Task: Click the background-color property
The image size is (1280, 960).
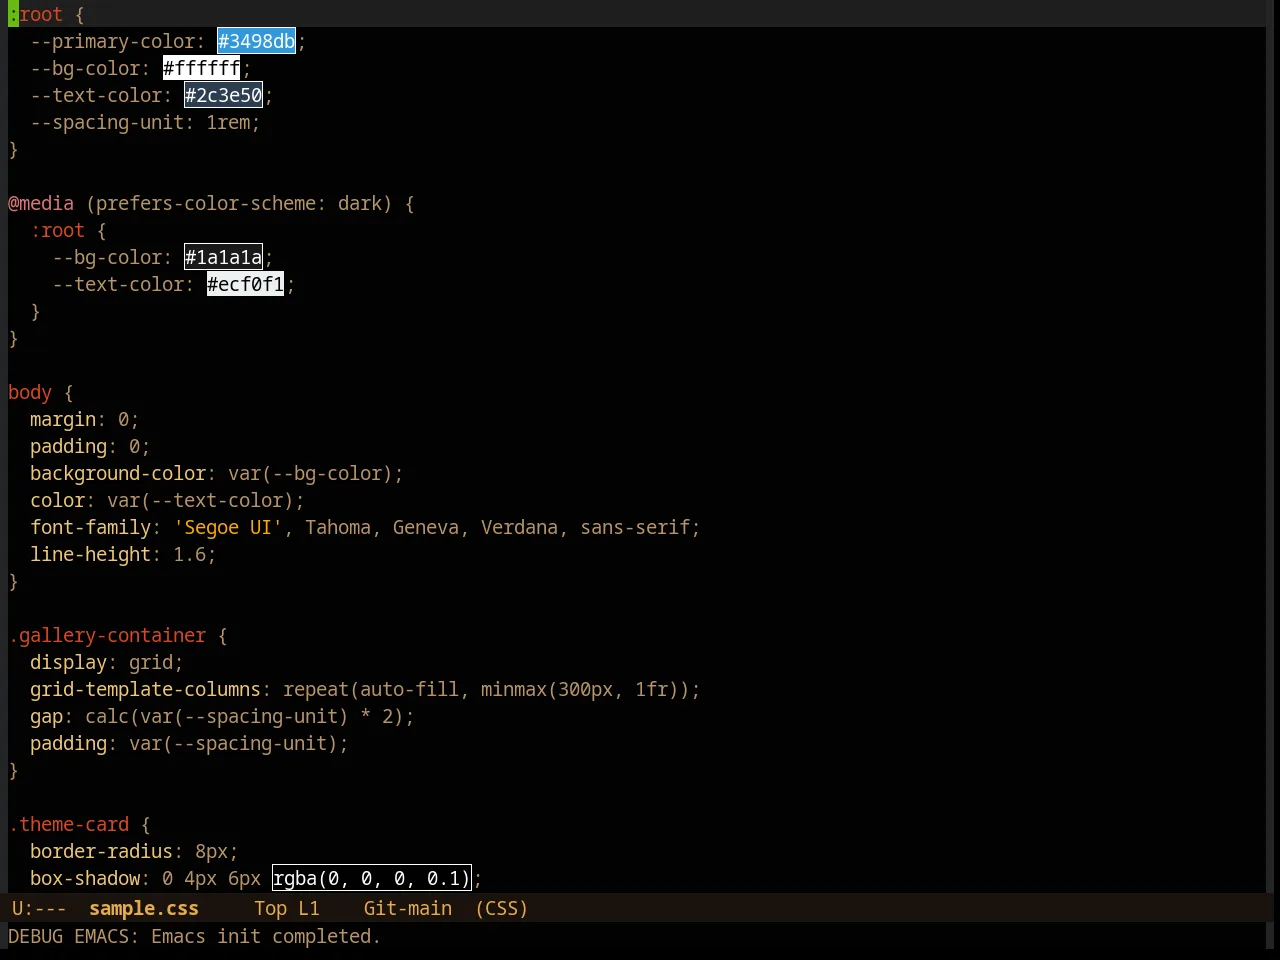Action: click(118, 473)
